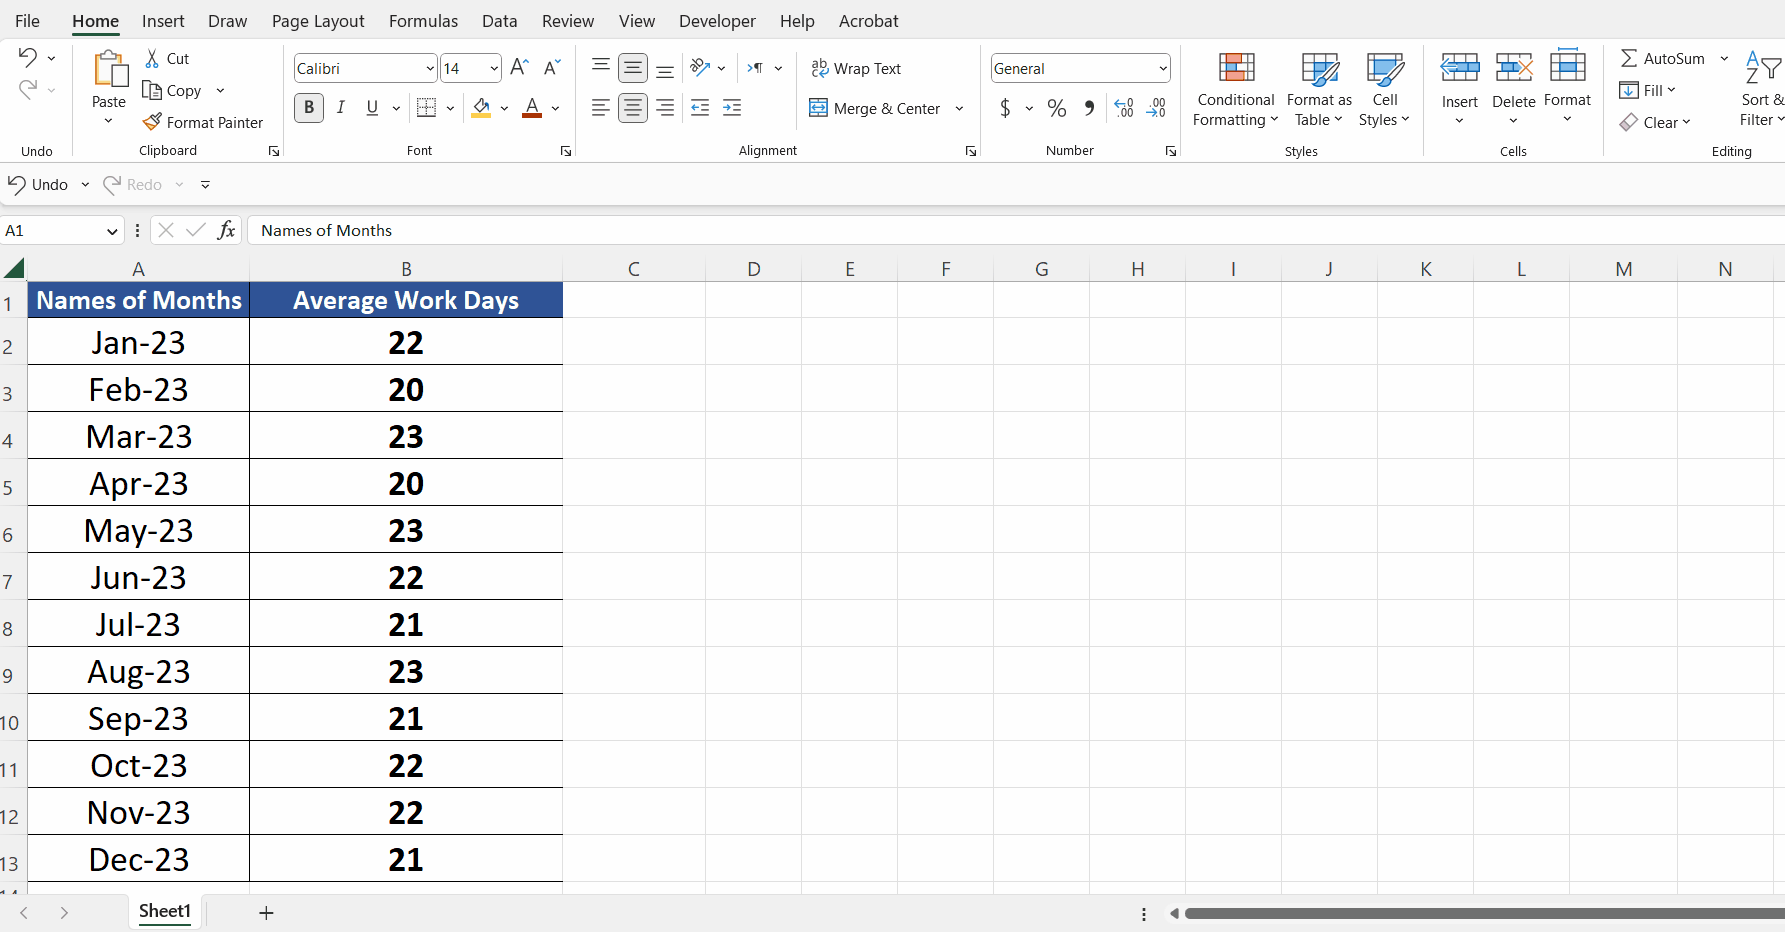Open the Developer menu tab
1785x932 pixels.
717,20
